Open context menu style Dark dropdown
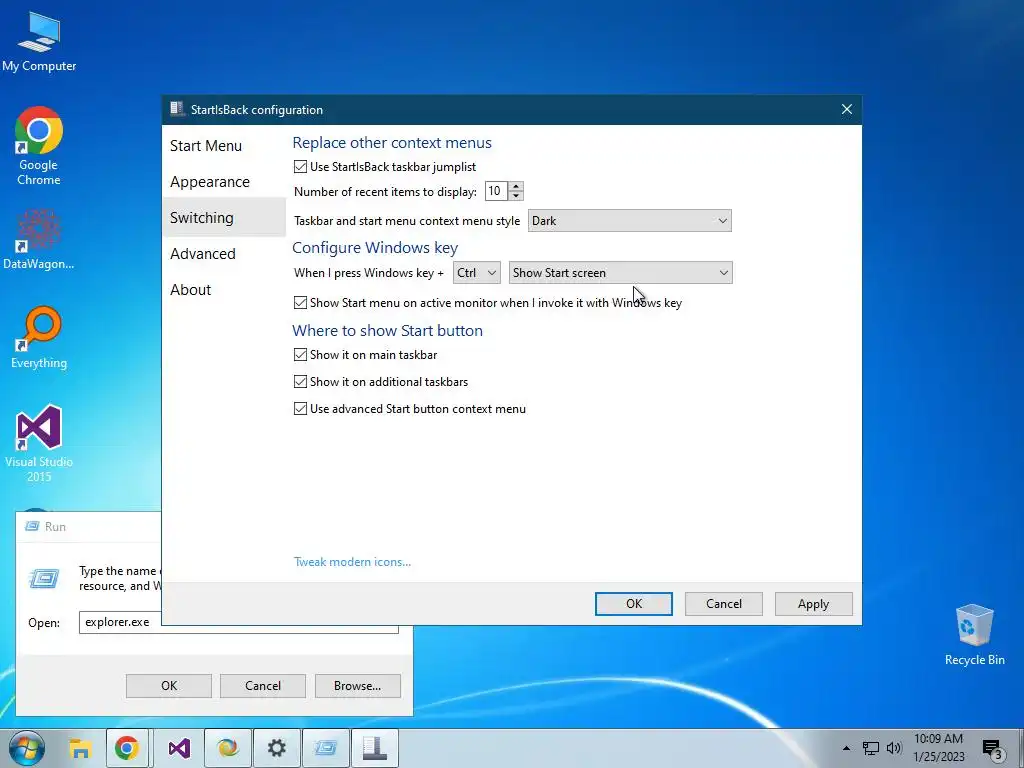 [630, 221]
